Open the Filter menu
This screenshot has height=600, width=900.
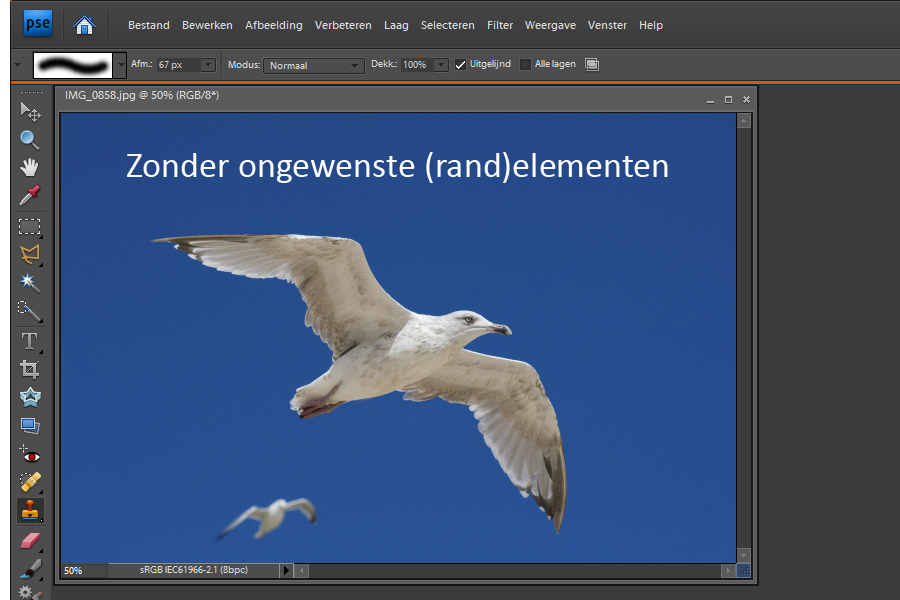[500, 25]
